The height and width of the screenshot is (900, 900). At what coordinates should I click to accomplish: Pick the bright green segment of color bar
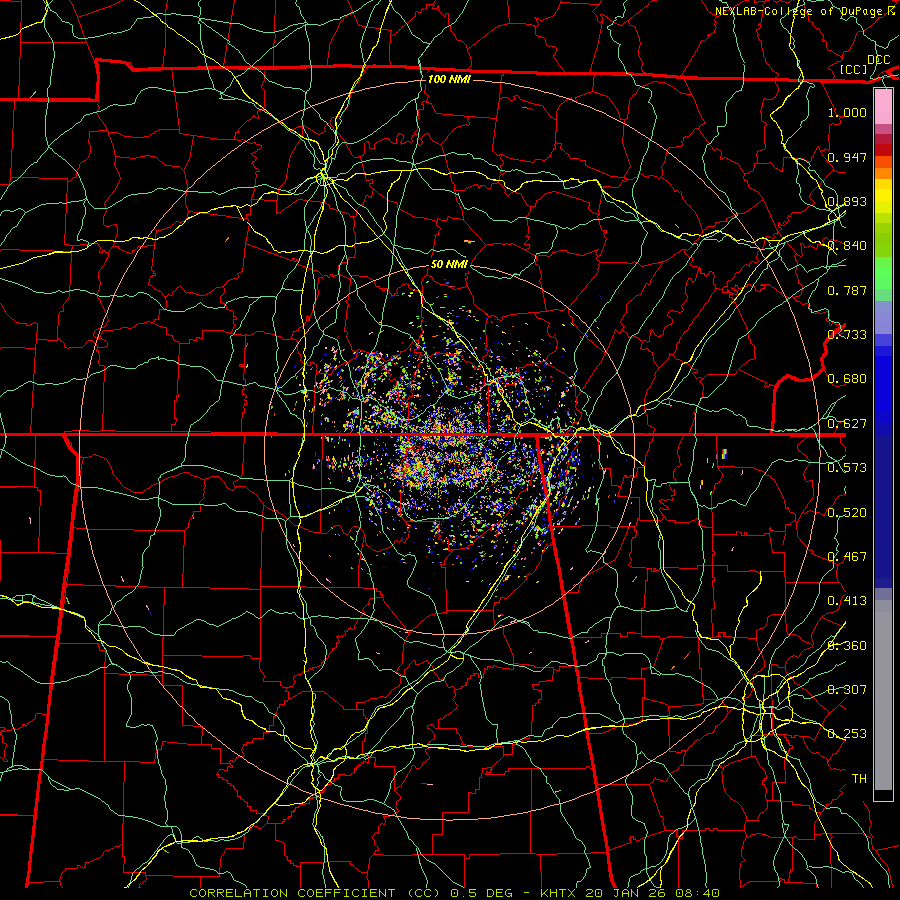pos(883,274)
